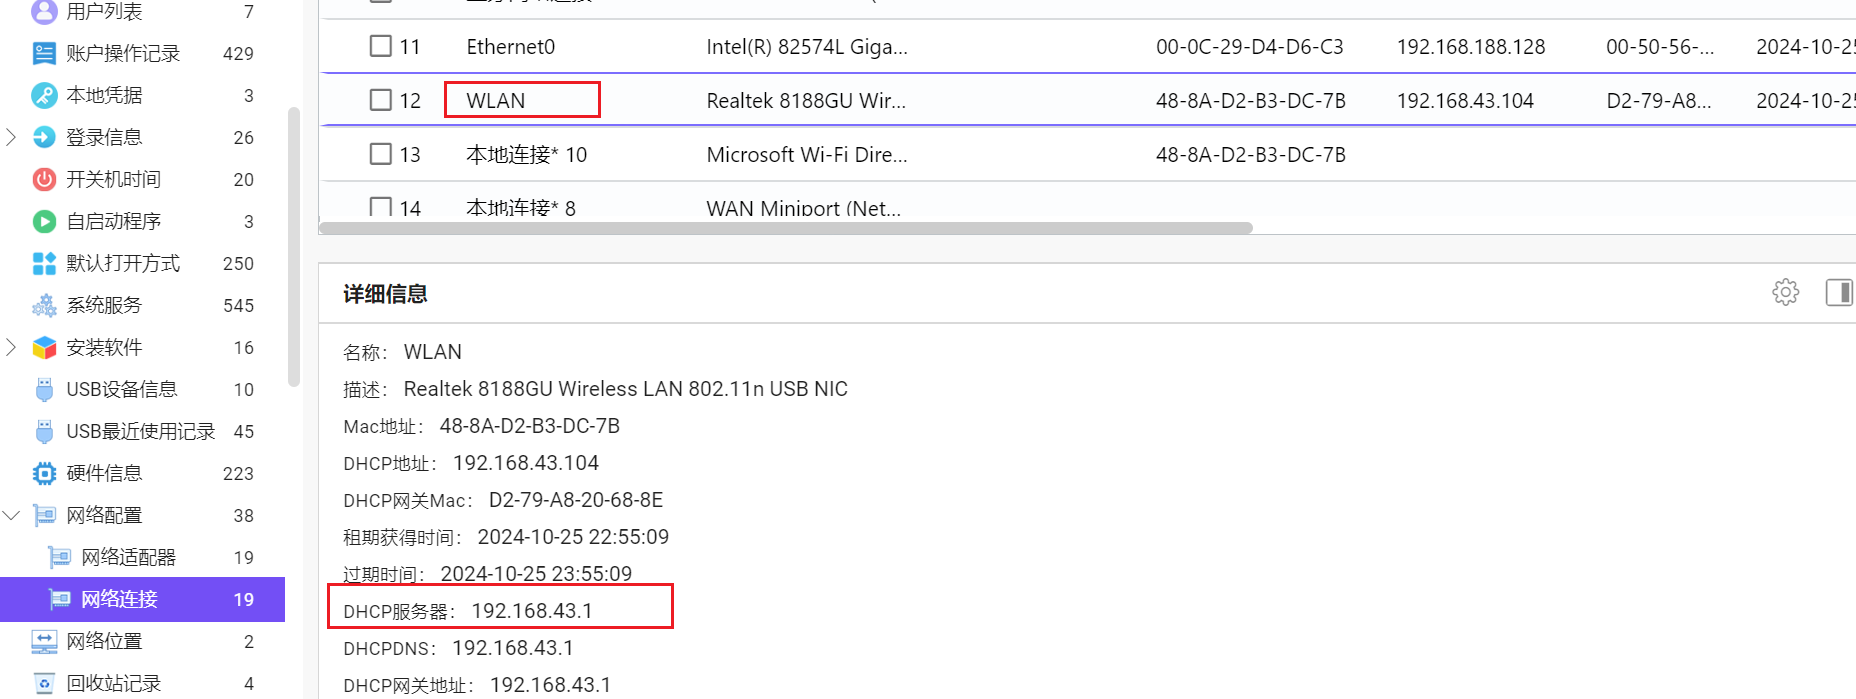
Task: Collapse the 网络配置 tree node
Action: (x=11, y=515)
